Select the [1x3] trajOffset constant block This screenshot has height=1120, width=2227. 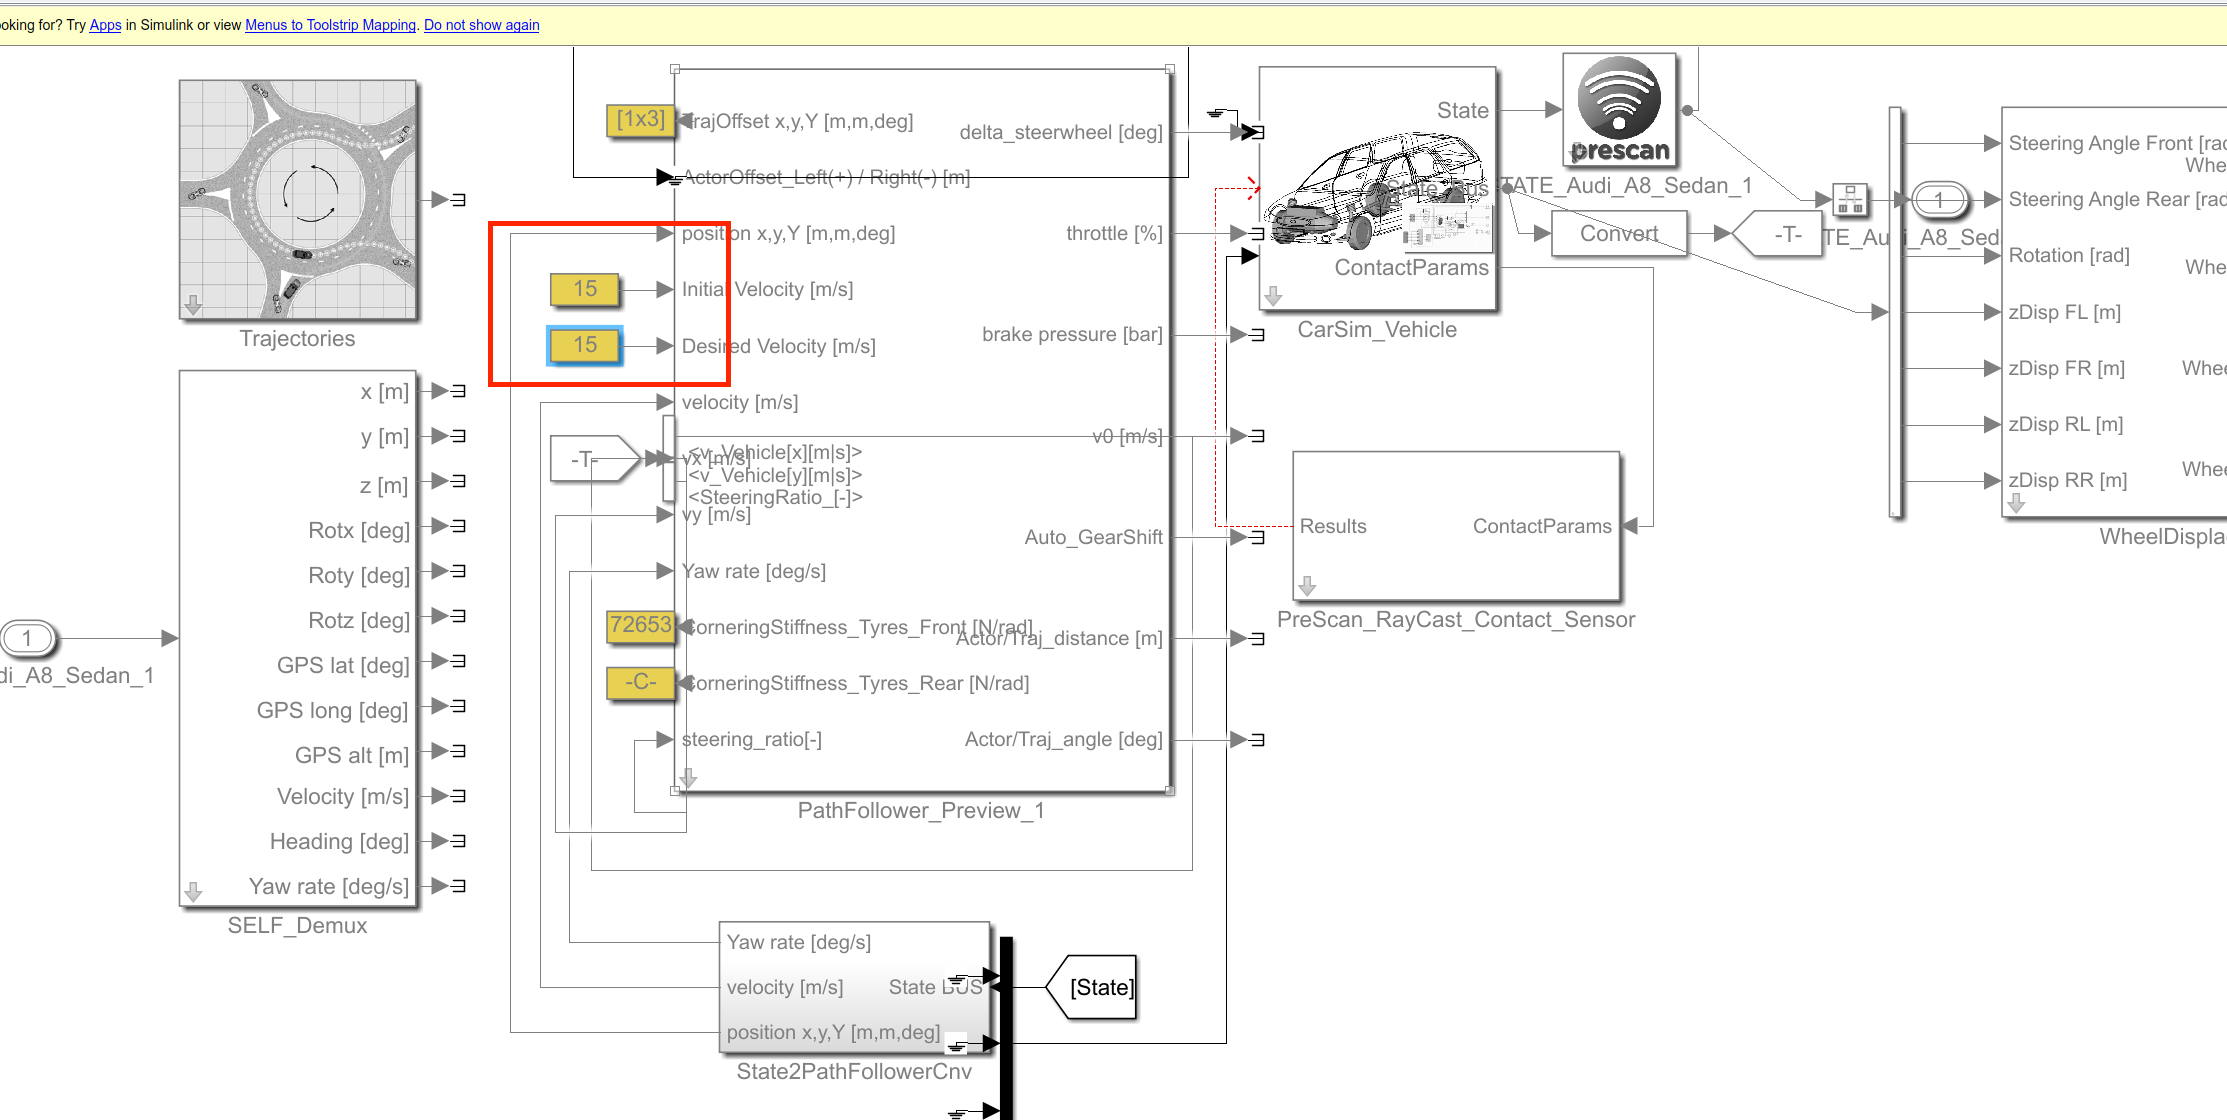tap(640, 120)
